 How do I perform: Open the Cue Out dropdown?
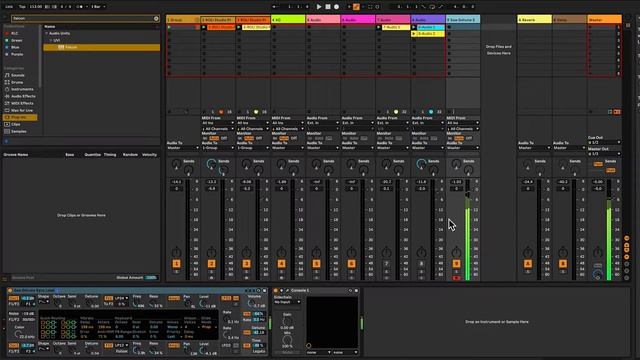click(604, 142)
